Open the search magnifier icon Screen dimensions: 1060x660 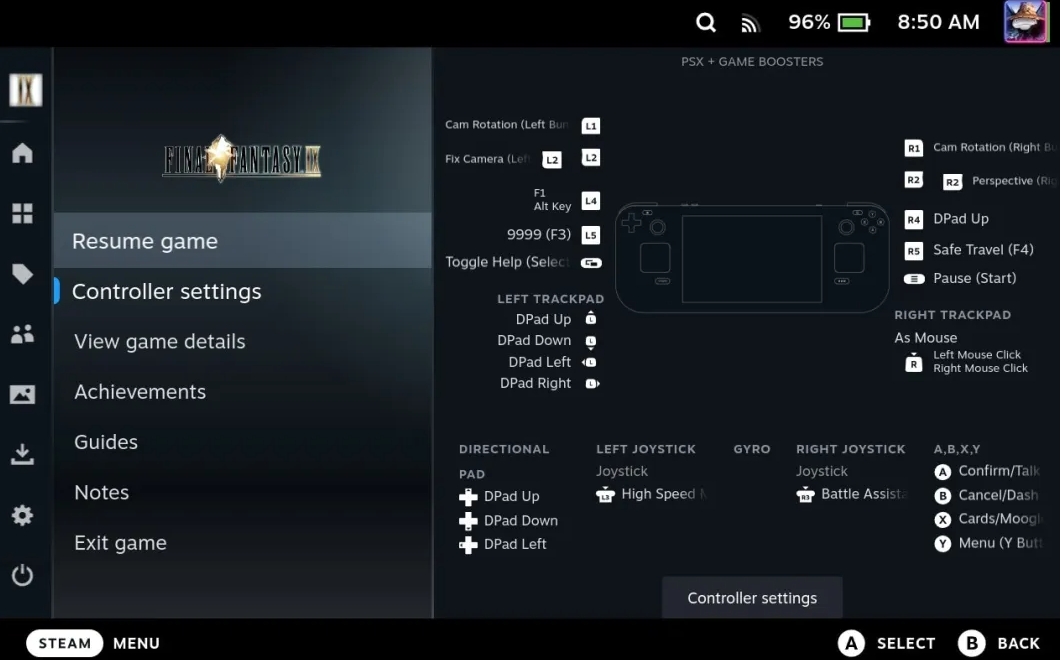pyautogui.click(x=706, y=22)
